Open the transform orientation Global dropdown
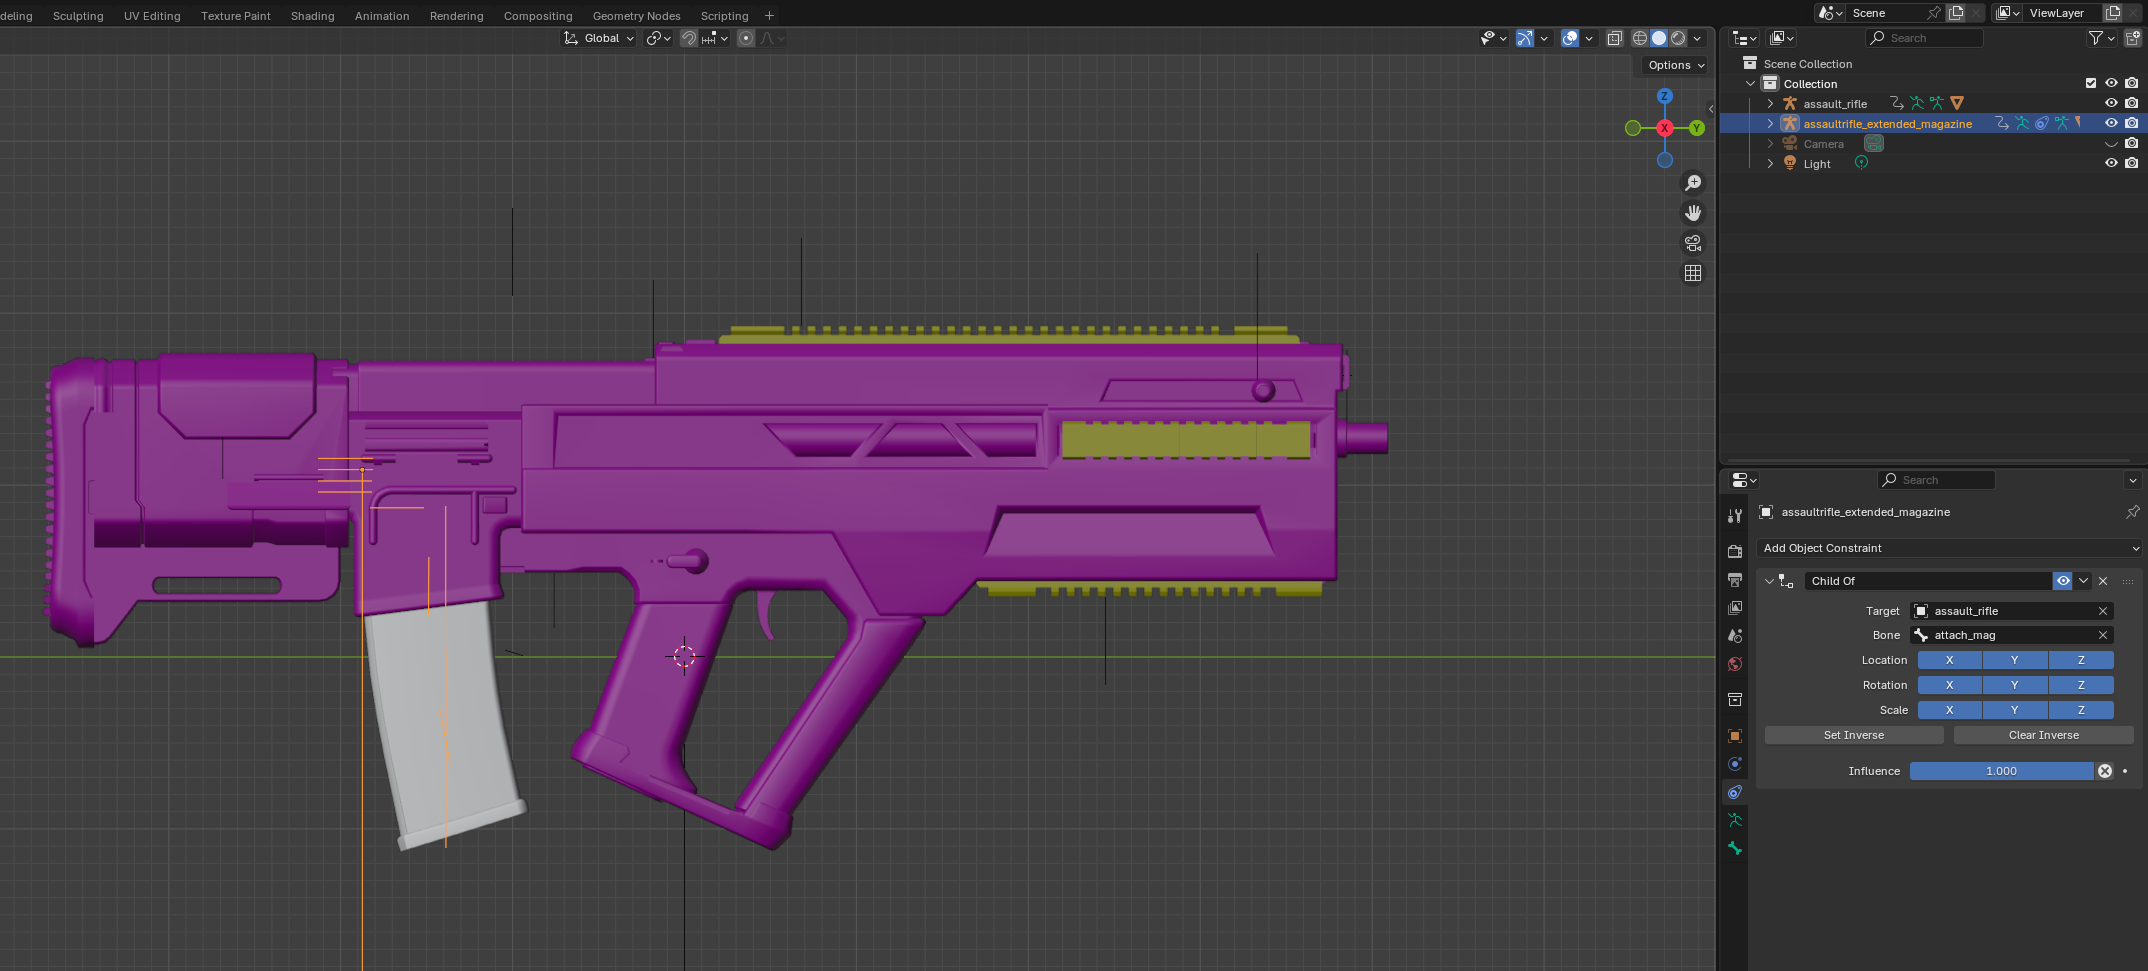 (x=598, y=38)
